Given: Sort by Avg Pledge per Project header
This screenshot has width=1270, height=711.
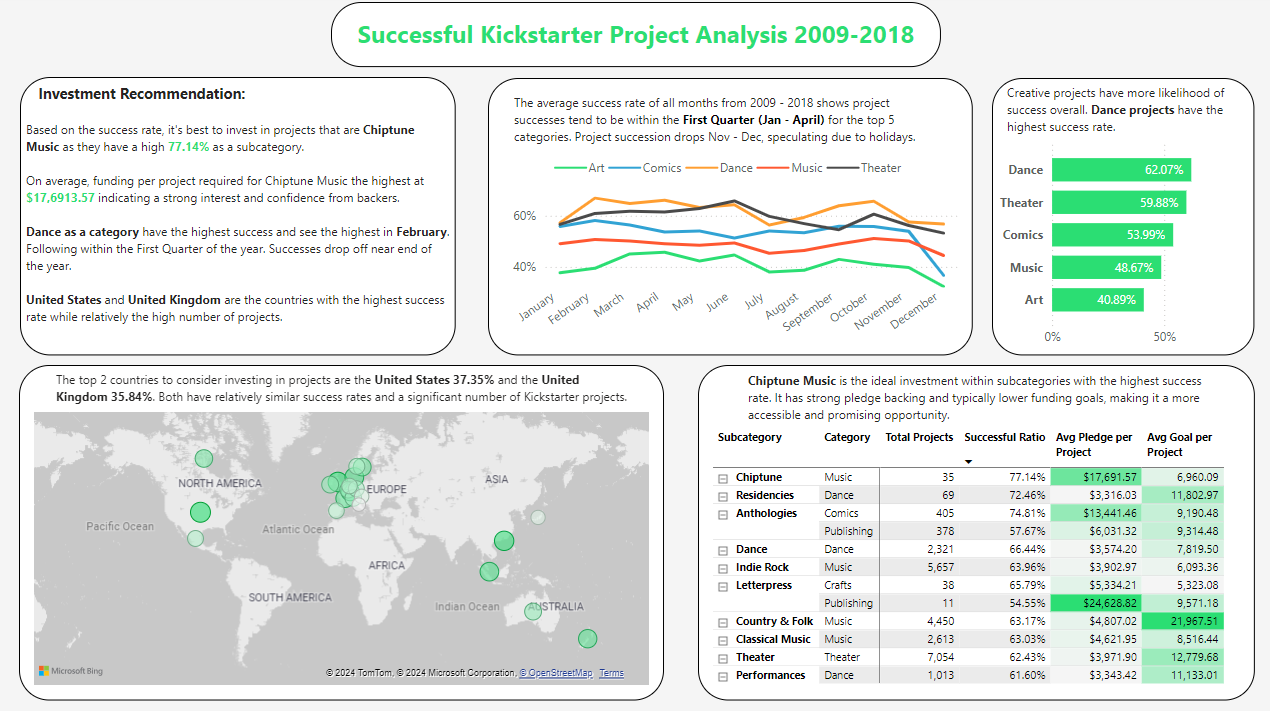Looking at the screenshot, I should (x=1095, y=444).
